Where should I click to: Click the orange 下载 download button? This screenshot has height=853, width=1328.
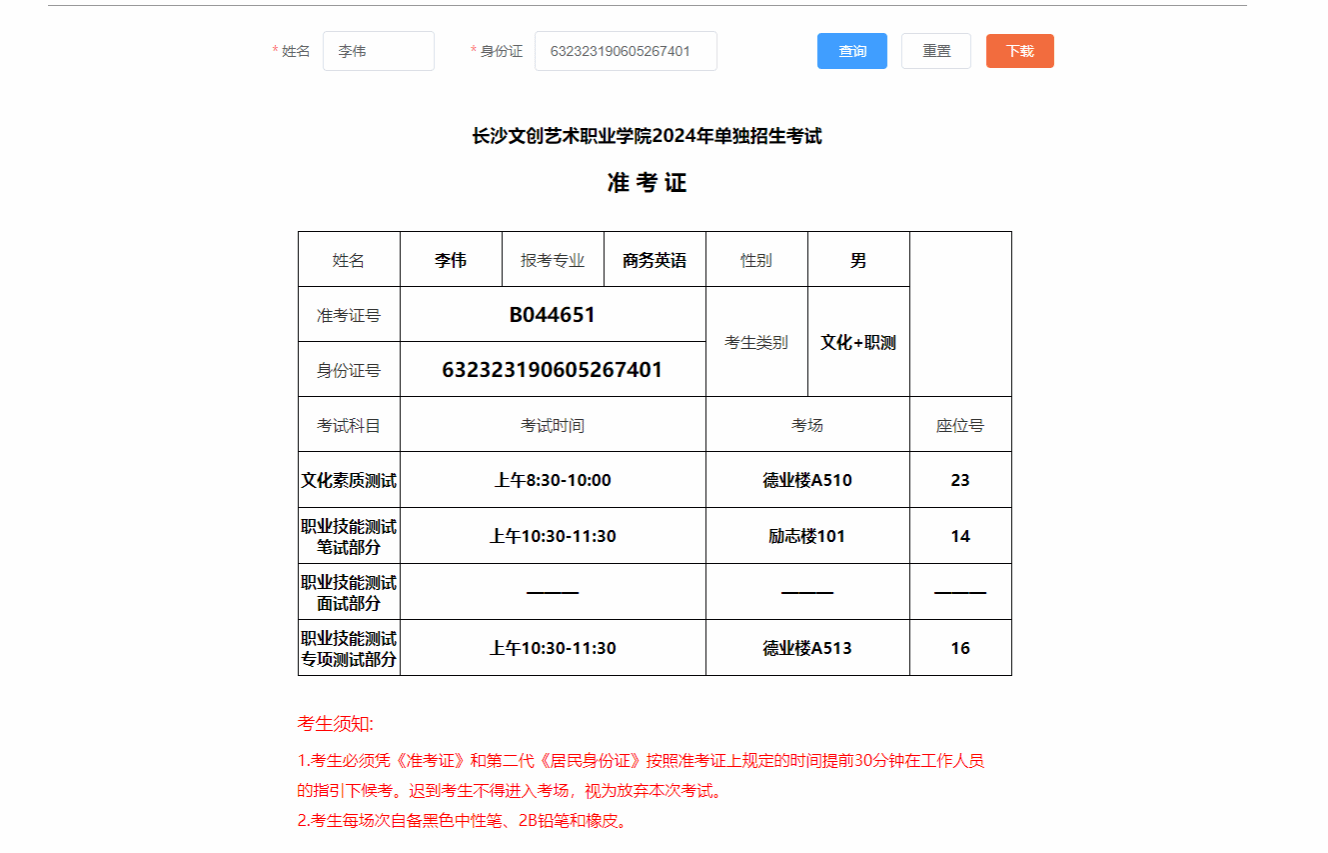tap(1019, 51)
